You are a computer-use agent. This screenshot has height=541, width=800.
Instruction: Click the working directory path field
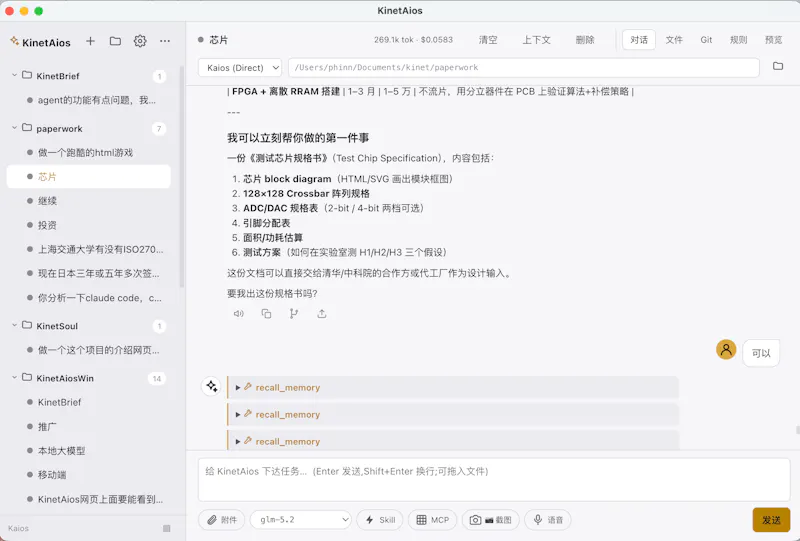point(524,67)
